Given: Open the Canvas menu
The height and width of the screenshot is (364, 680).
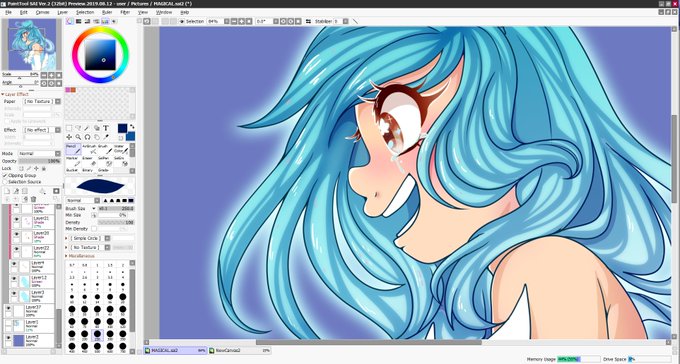Looking at the screenshot, I should [42, 12].
